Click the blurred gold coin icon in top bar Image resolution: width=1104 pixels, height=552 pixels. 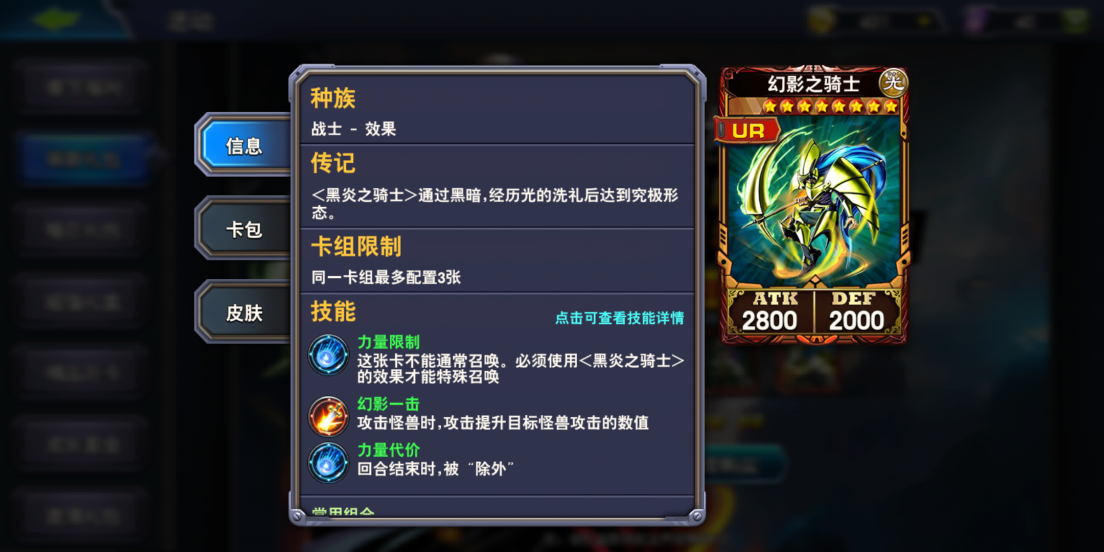click(821, 20)
